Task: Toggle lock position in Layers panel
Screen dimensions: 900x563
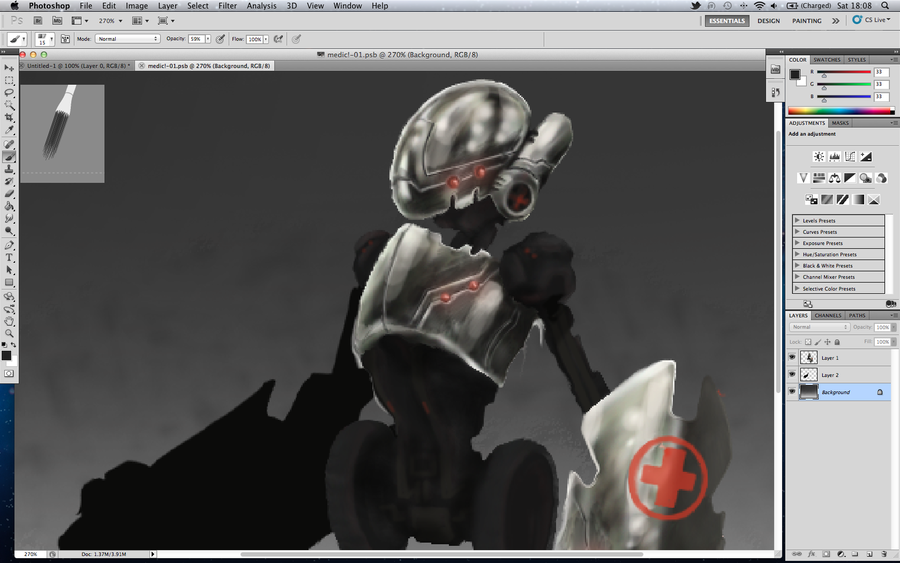Action: tap(827, 342)
